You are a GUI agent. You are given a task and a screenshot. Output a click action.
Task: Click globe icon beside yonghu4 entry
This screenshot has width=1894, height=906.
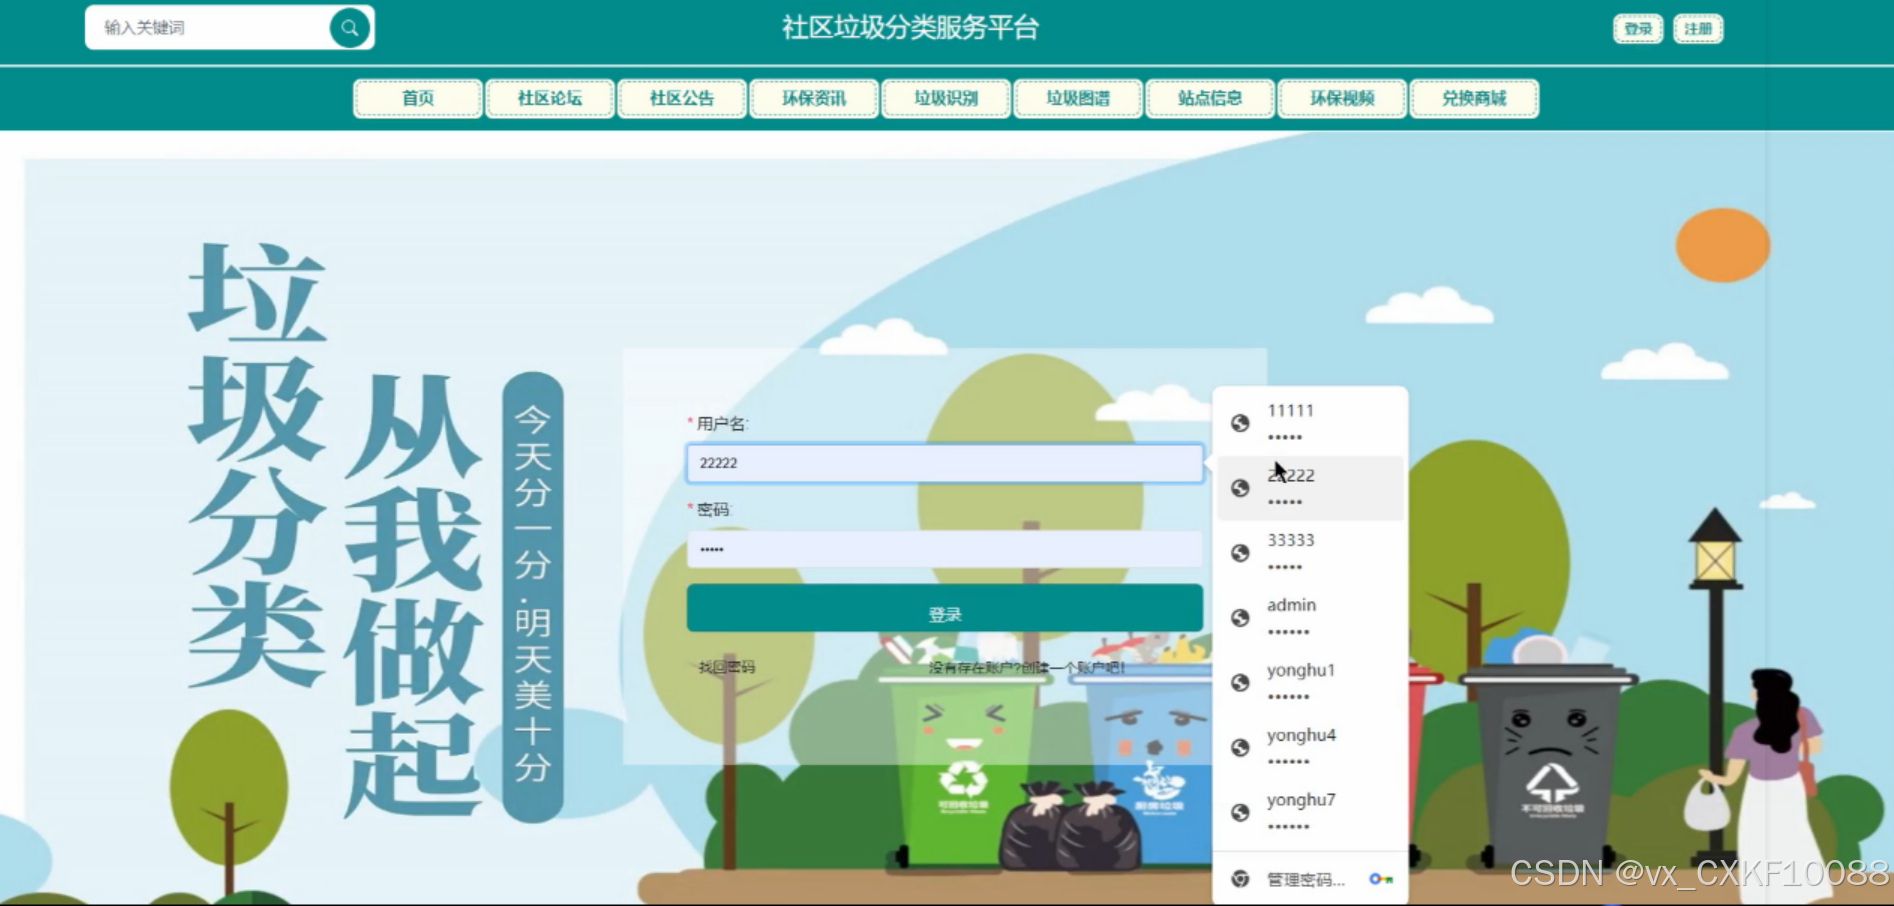[x=1240, y=748]
